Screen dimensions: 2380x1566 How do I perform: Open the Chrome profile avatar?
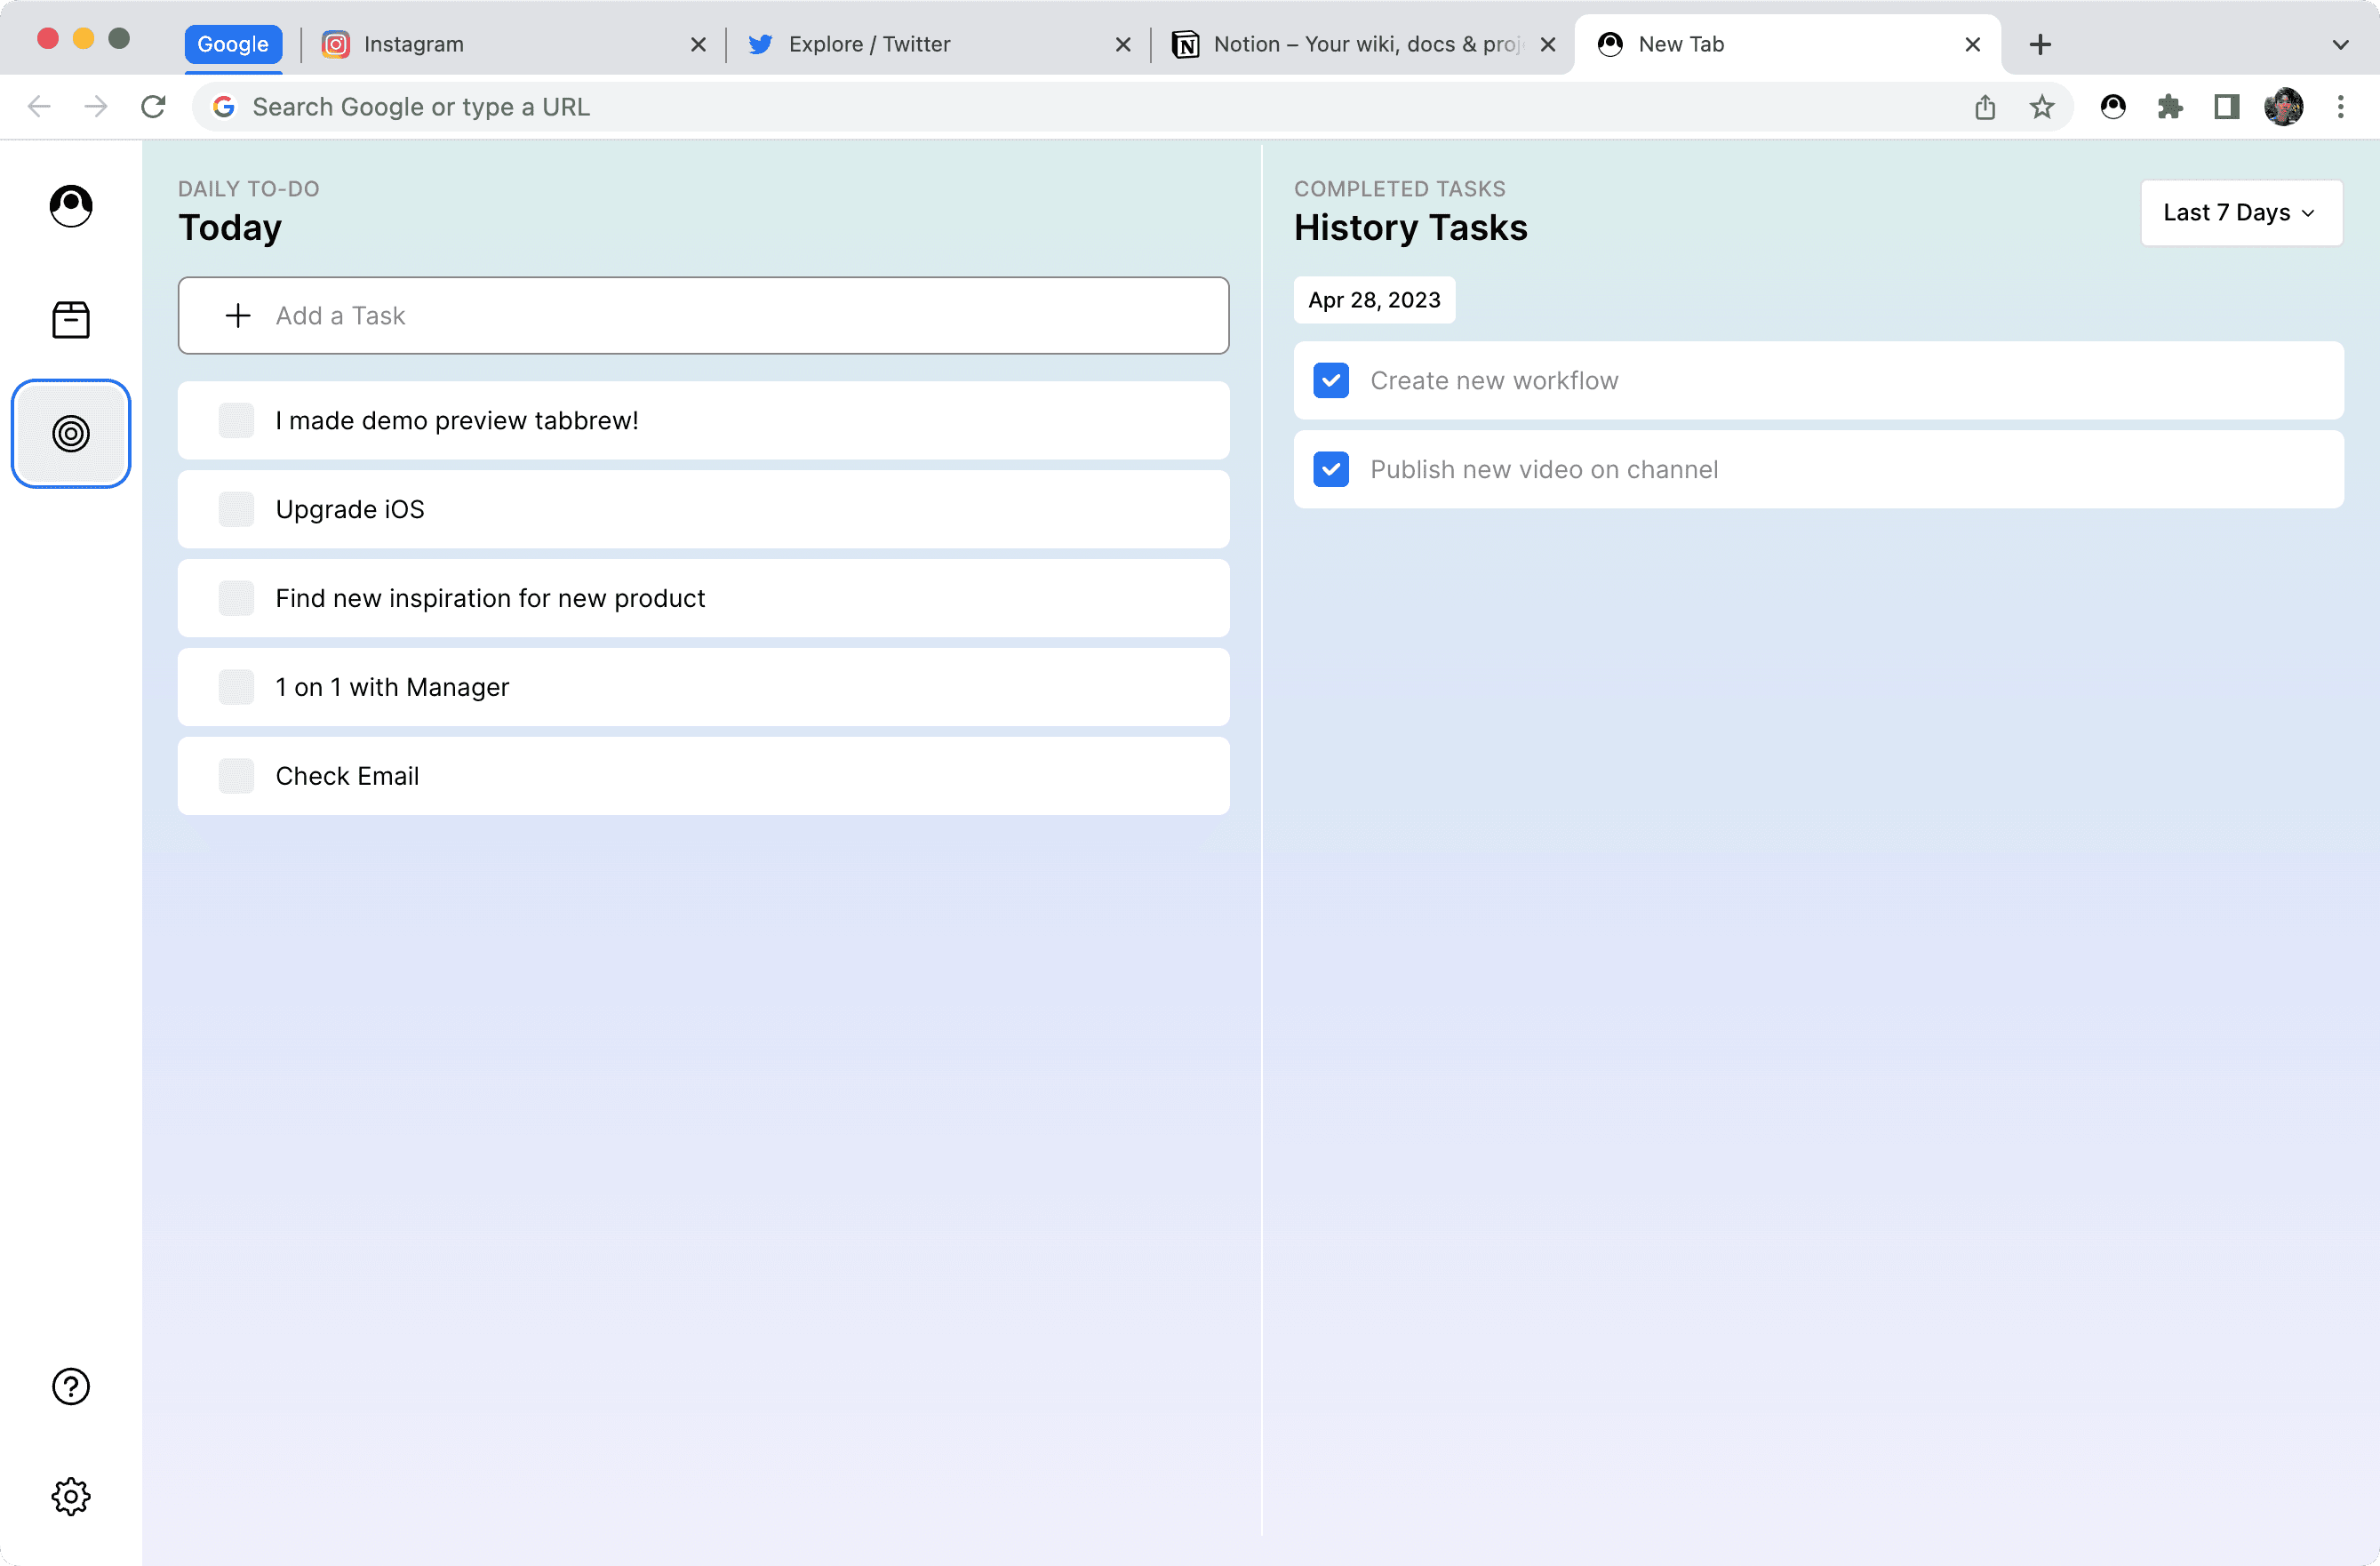(x=2284, y=107)
